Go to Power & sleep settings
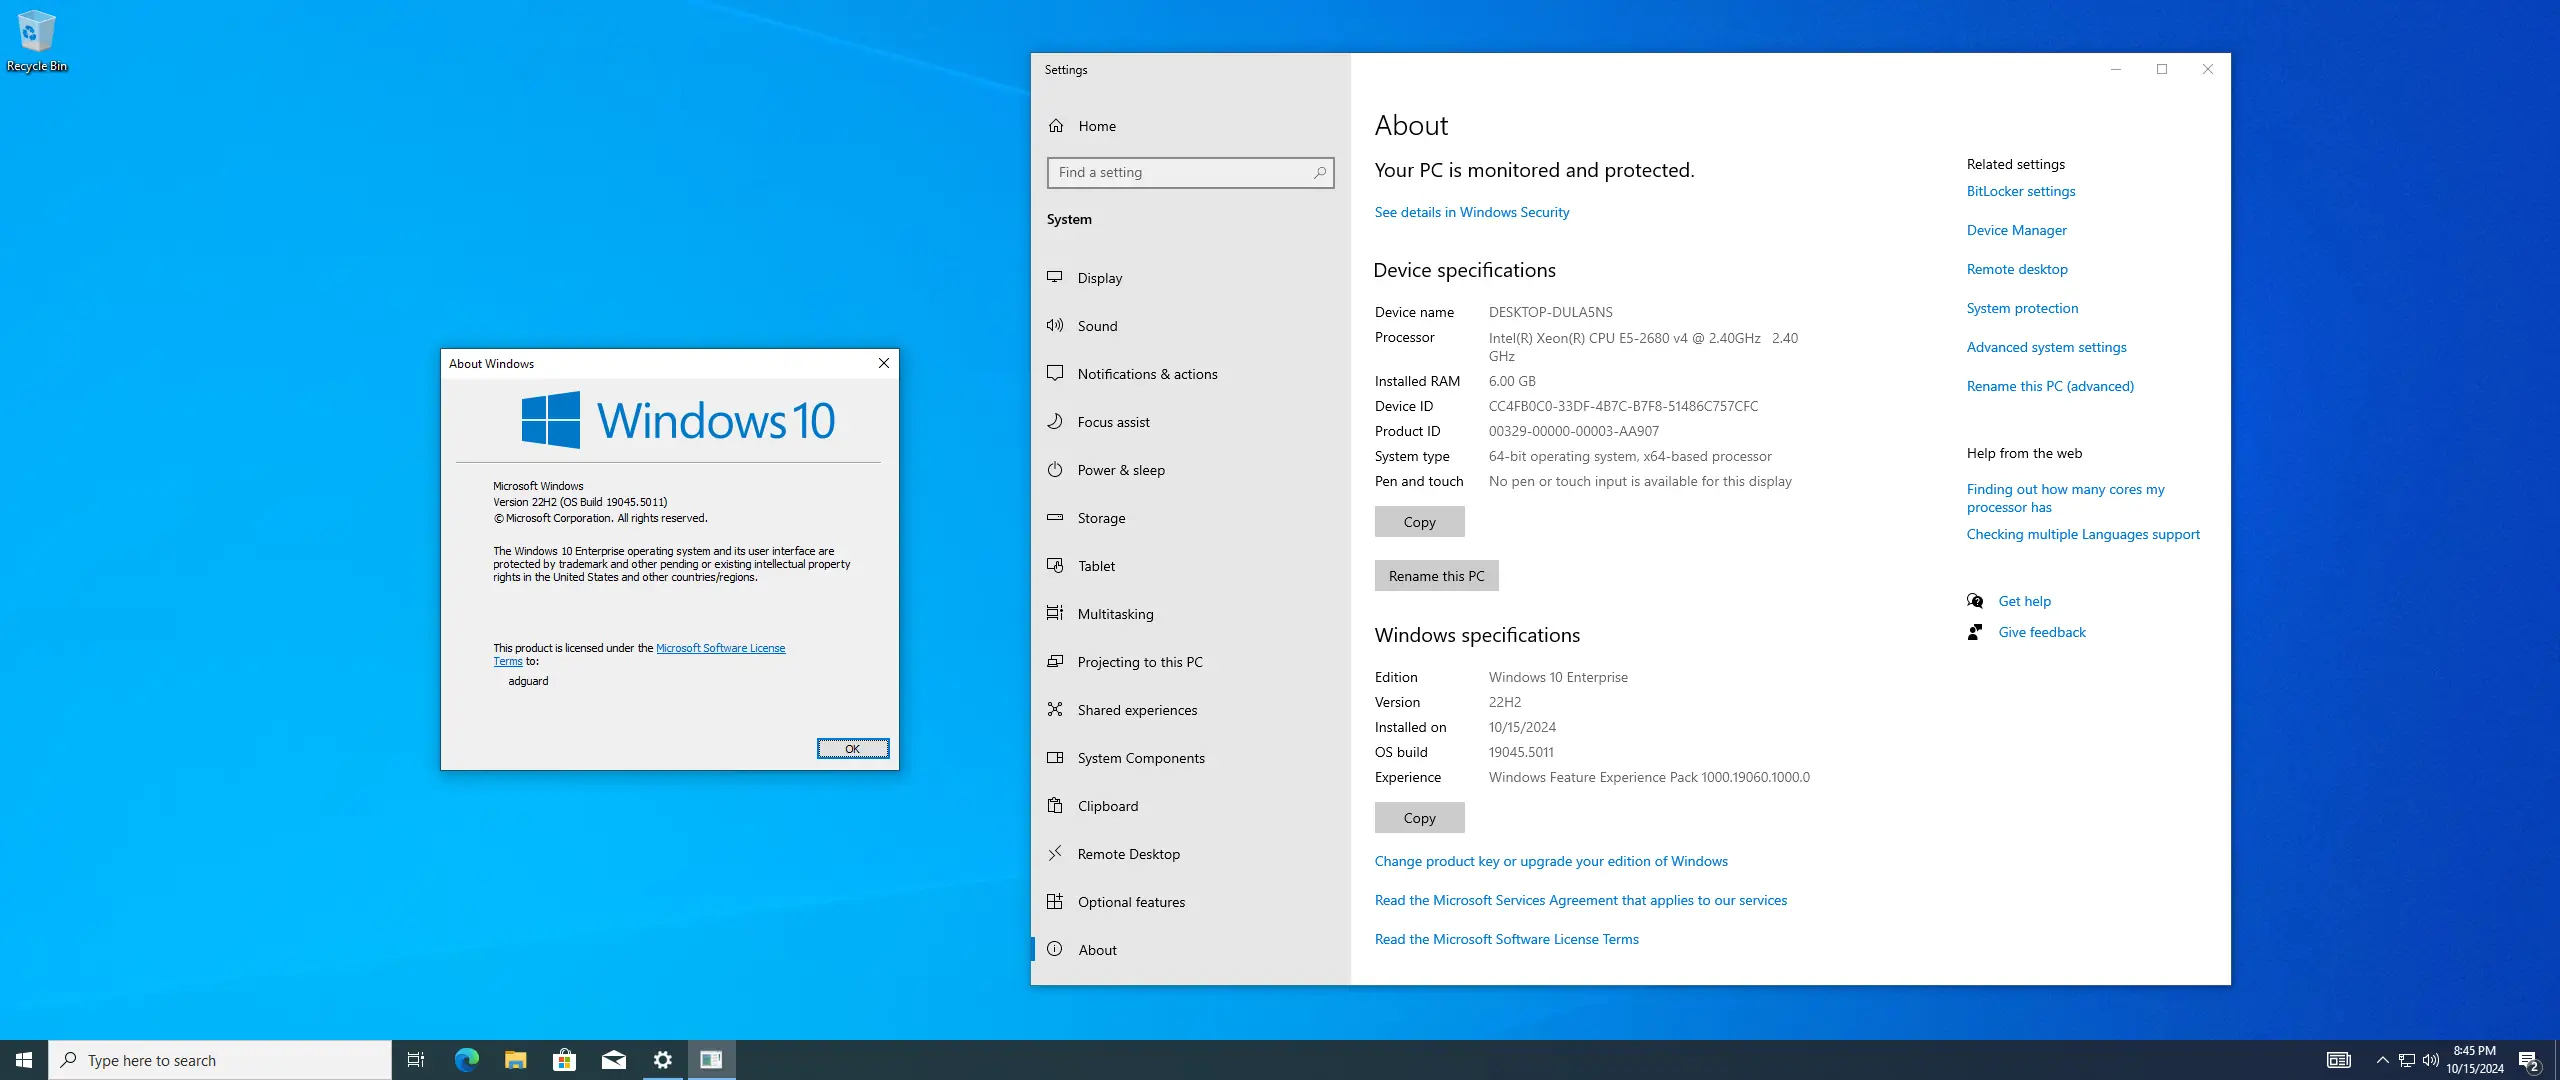The image size is (2560, 1080). click(1120, 470)
